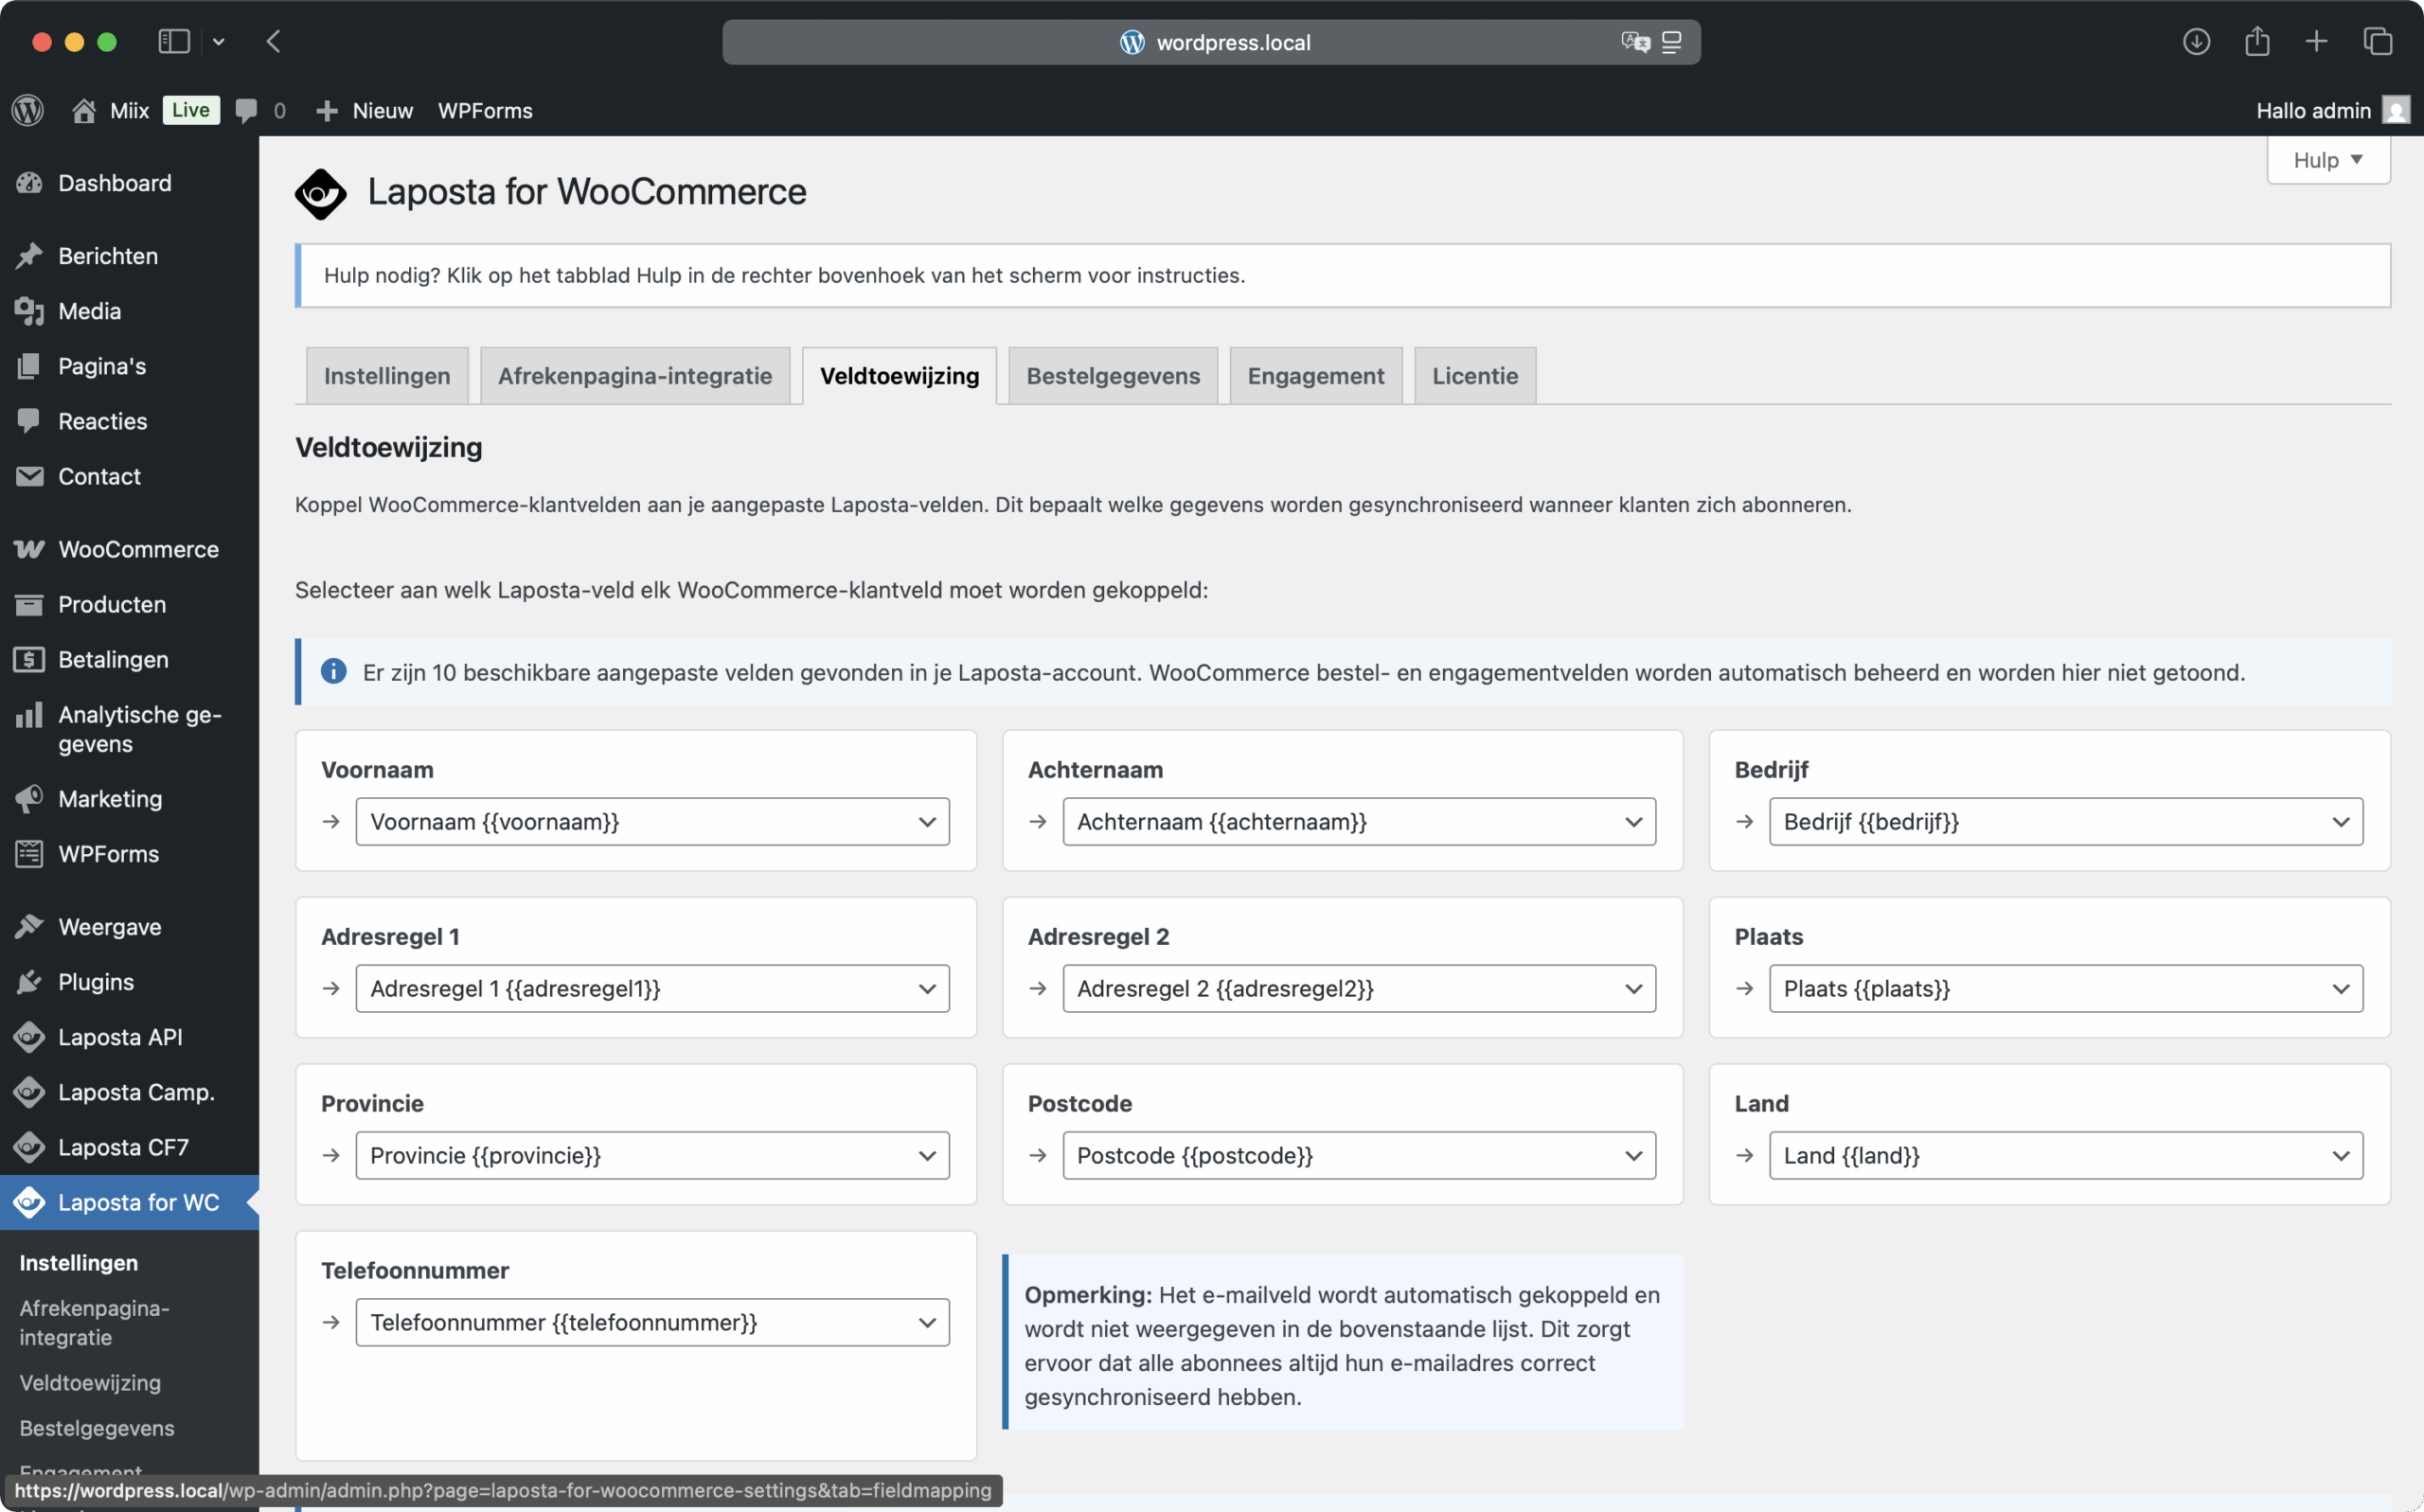Click the WPForms sidebar icon

[29, 853]
